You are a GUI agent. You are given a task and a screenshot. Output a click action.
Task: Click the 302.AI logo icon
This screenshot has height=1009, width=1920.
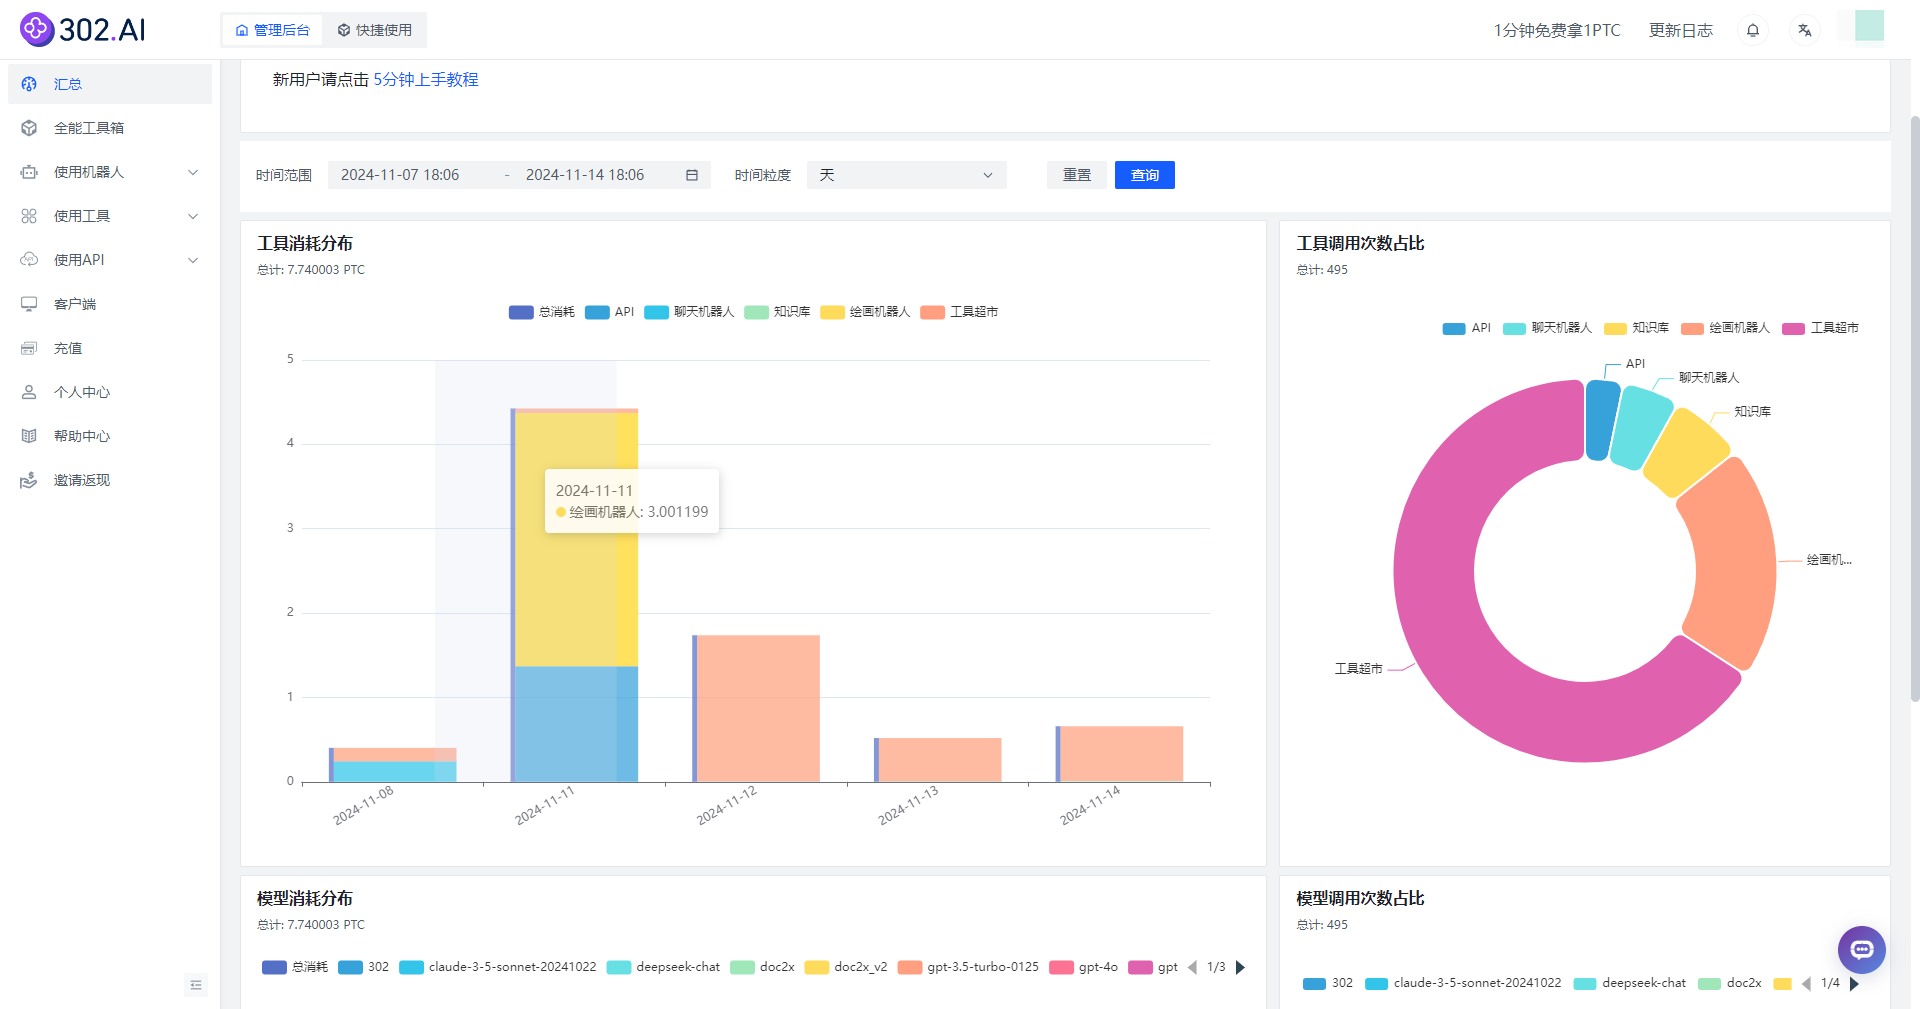point(37,30)
